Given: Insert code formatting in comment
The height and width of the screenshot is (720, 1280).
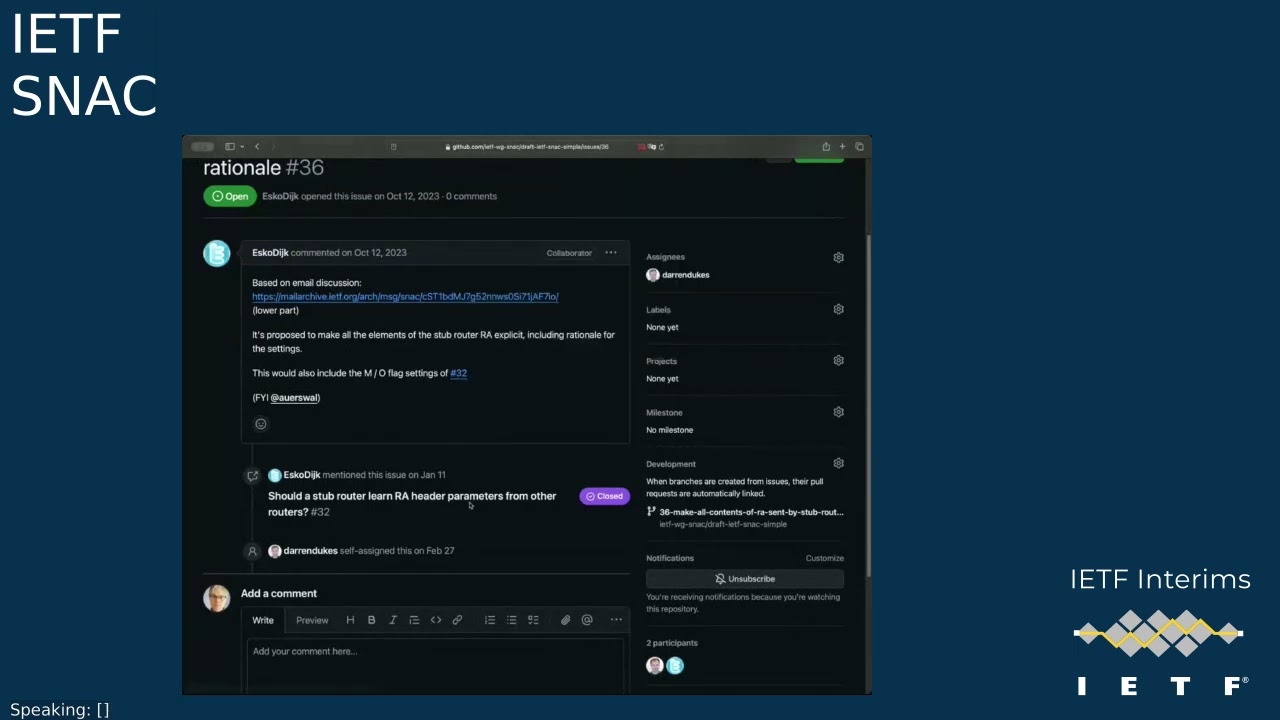Looking at the screenshot, I should 436,620.
